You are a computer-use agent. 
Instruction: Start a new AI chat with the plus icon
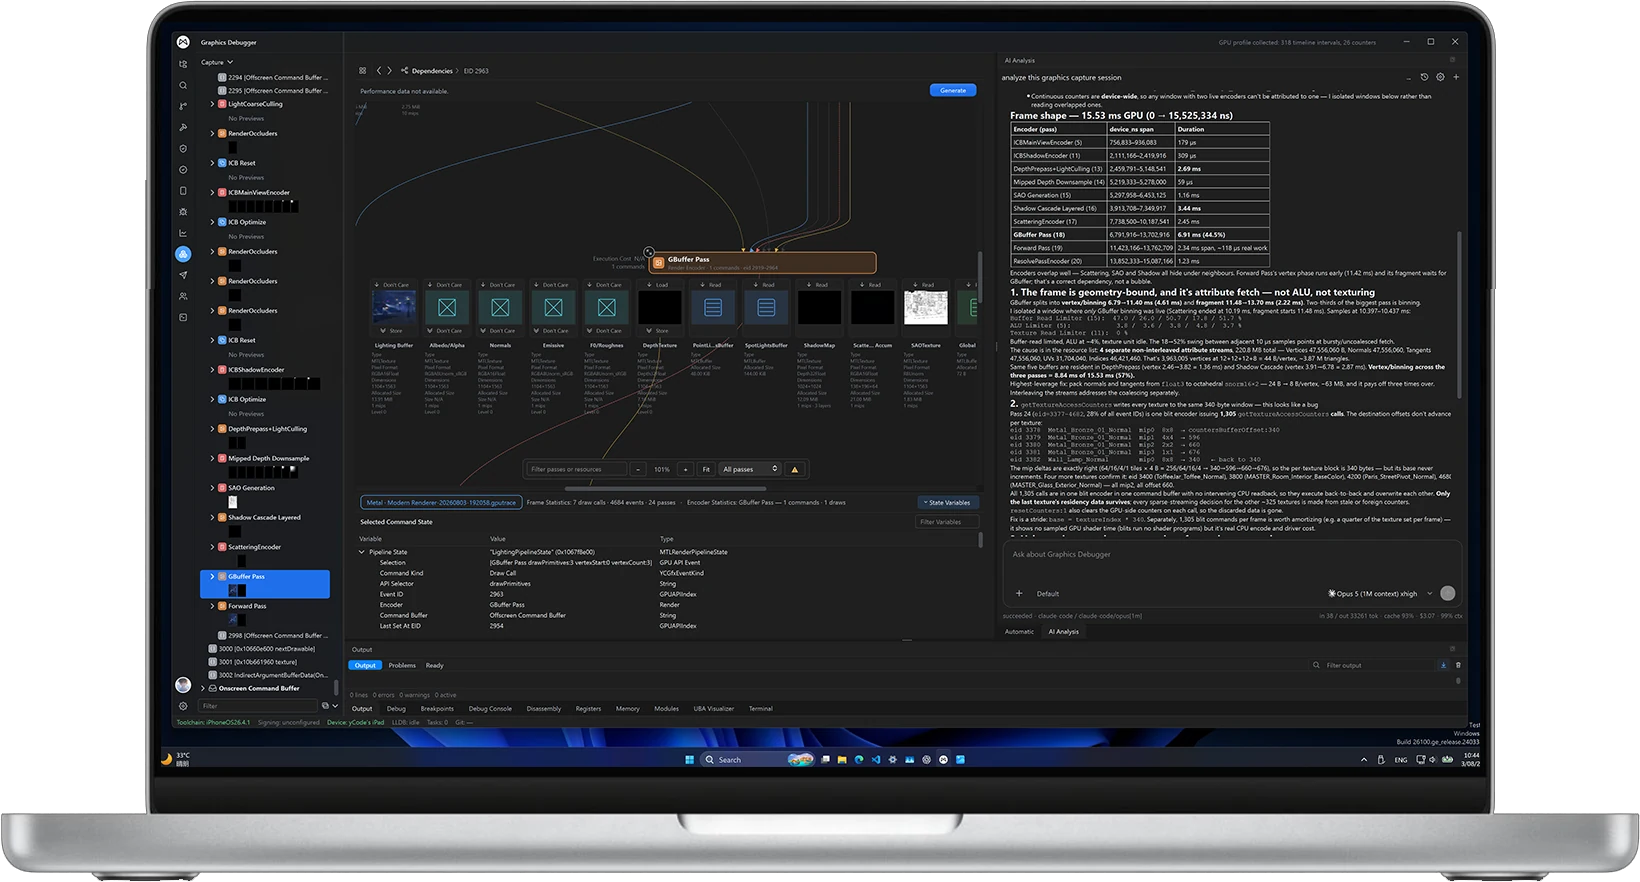[x=1456, y=77]
